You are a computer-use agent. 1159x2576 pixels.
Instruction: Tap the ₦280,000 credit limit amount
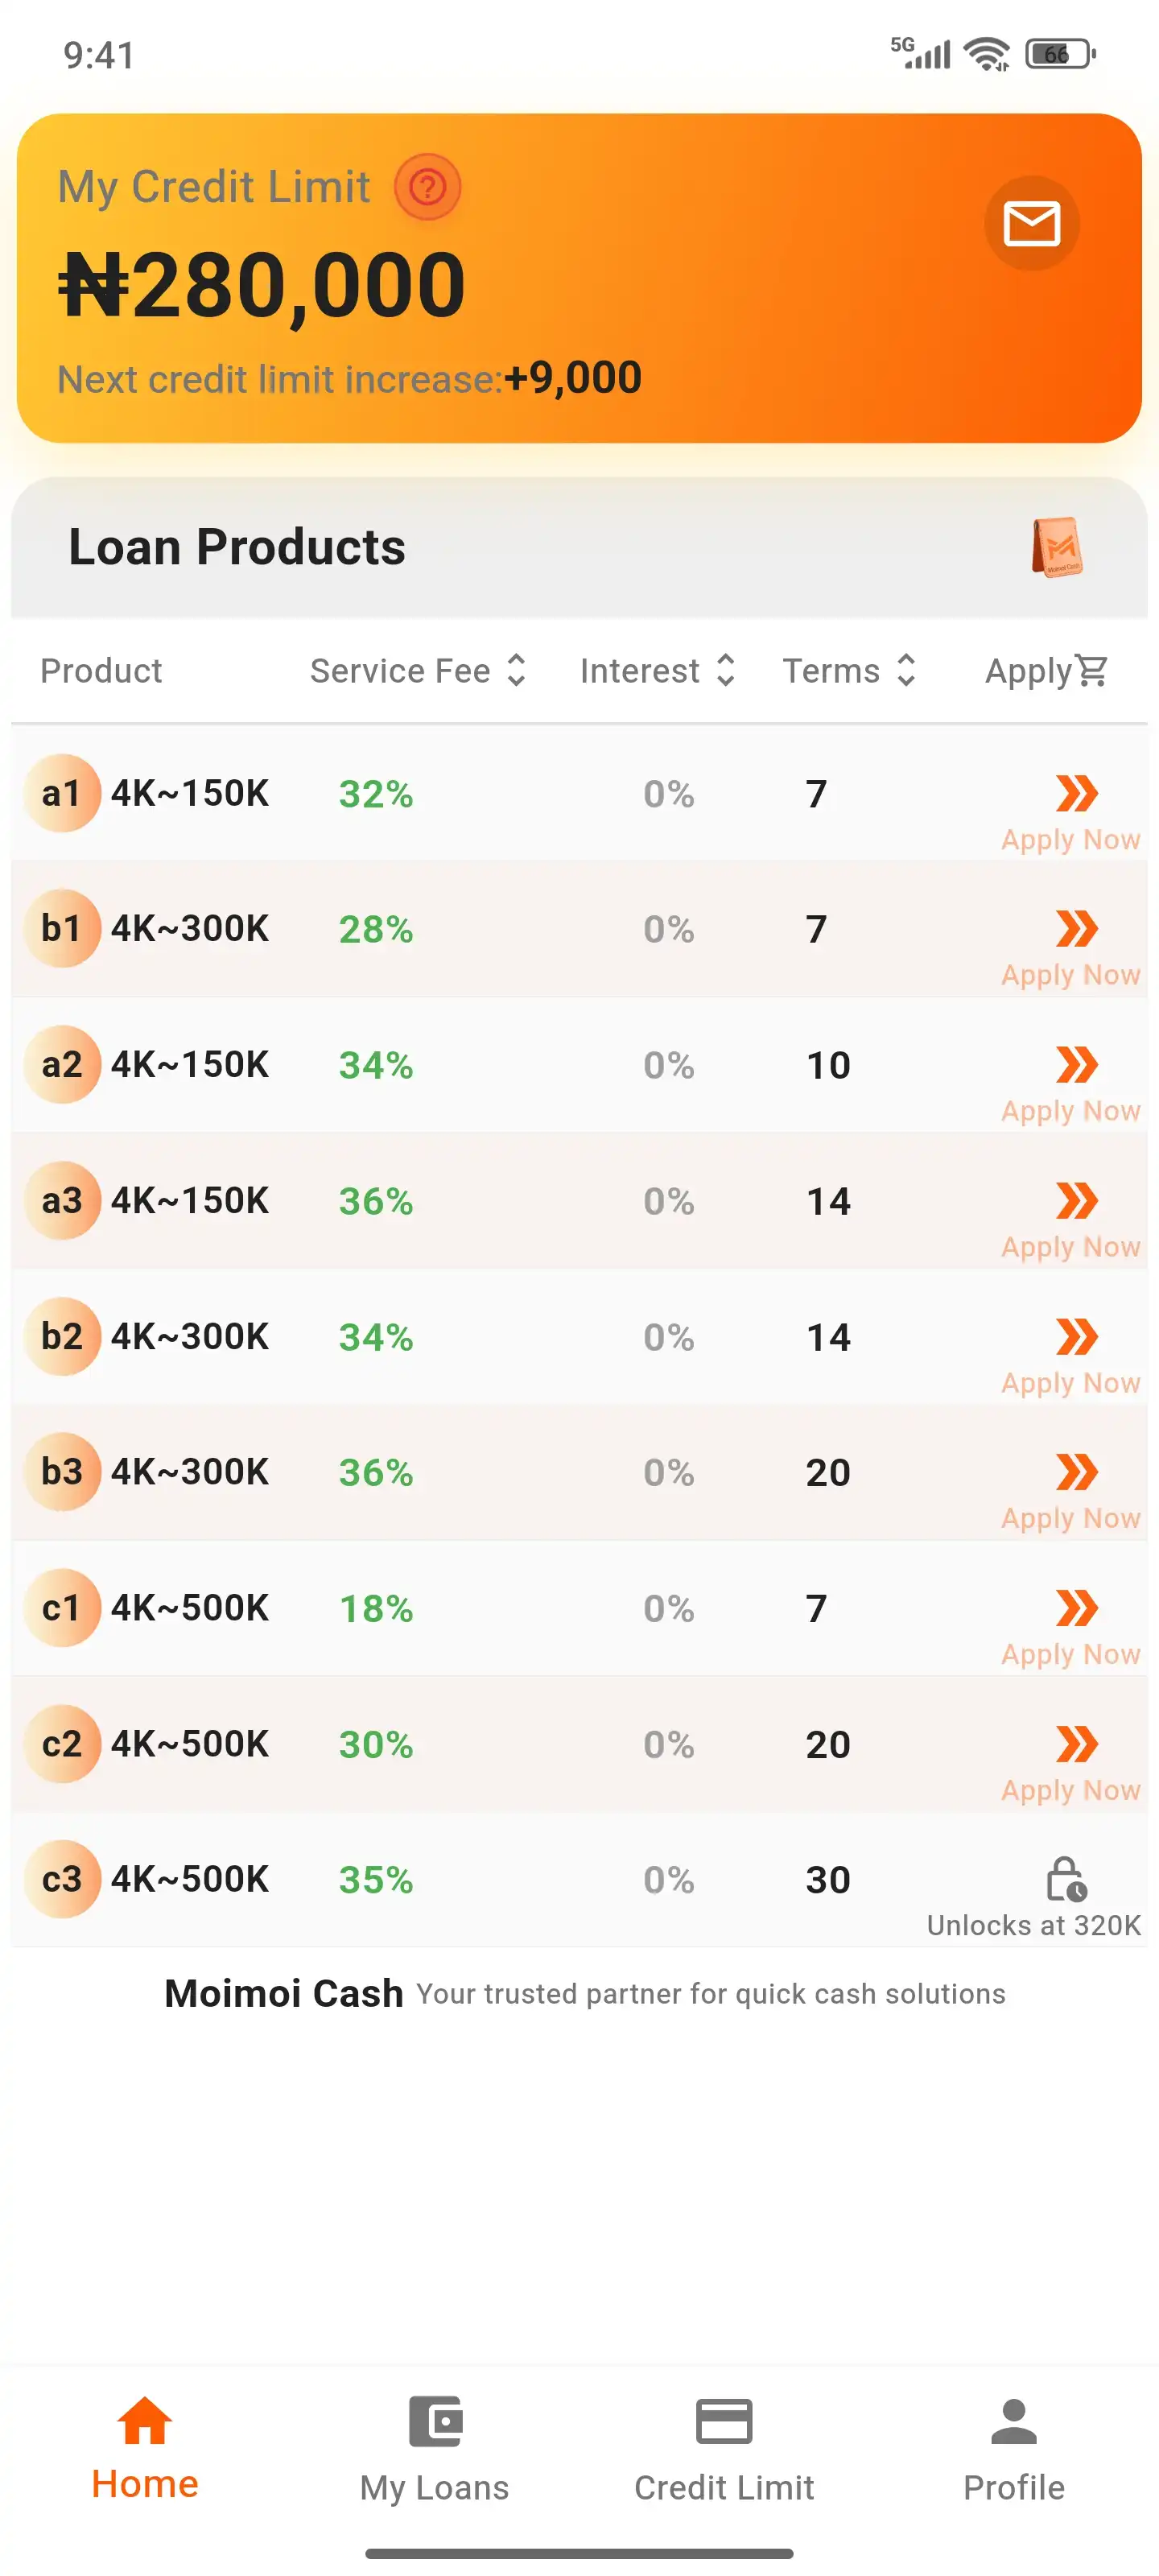tap(262, 286)
